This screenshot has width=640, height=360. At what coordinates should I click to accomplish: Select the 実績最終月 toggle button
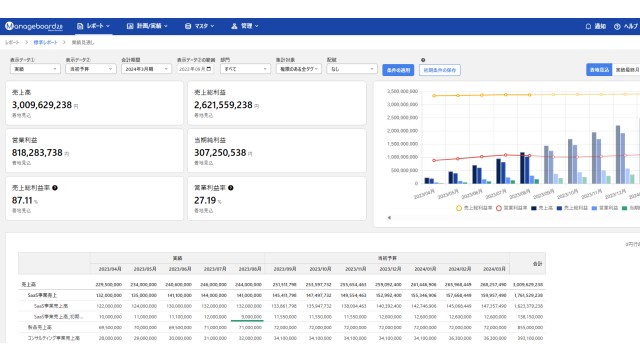[x=627, y=70]
